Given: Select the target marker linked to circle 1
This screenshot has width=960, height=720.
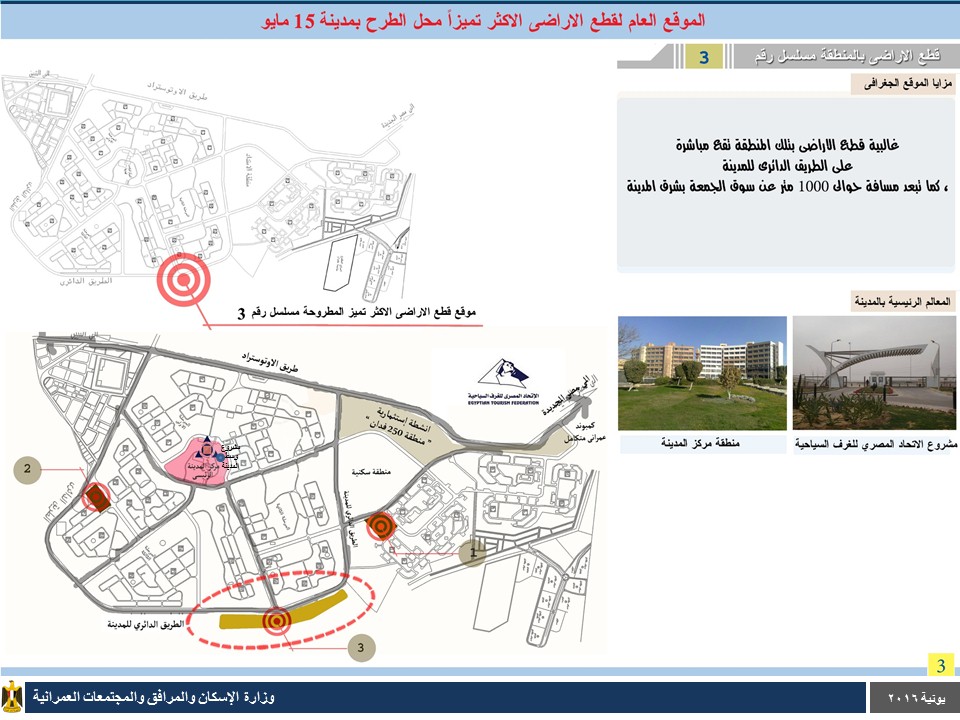Looking at the screenshot, I should click(x=381, y=526).
